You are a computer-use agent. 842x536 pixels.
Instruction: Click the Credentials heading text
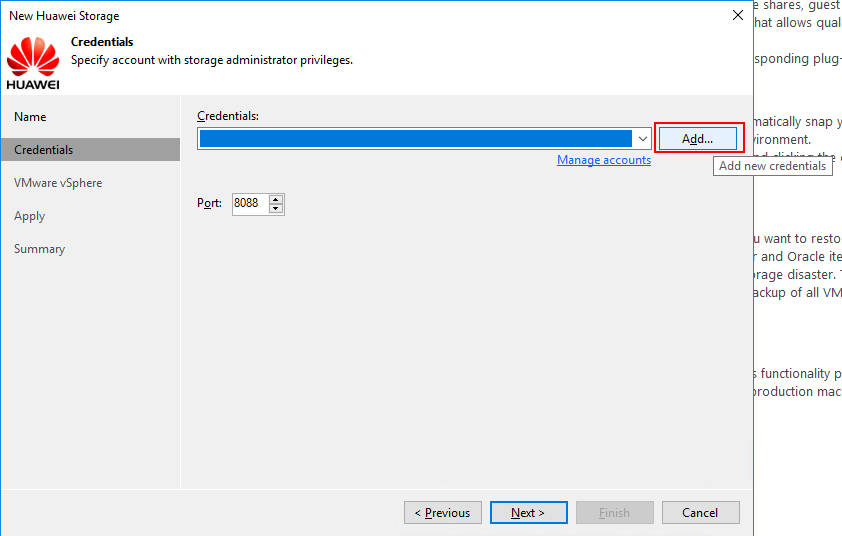pyautogui.click(x=102, y=42)
